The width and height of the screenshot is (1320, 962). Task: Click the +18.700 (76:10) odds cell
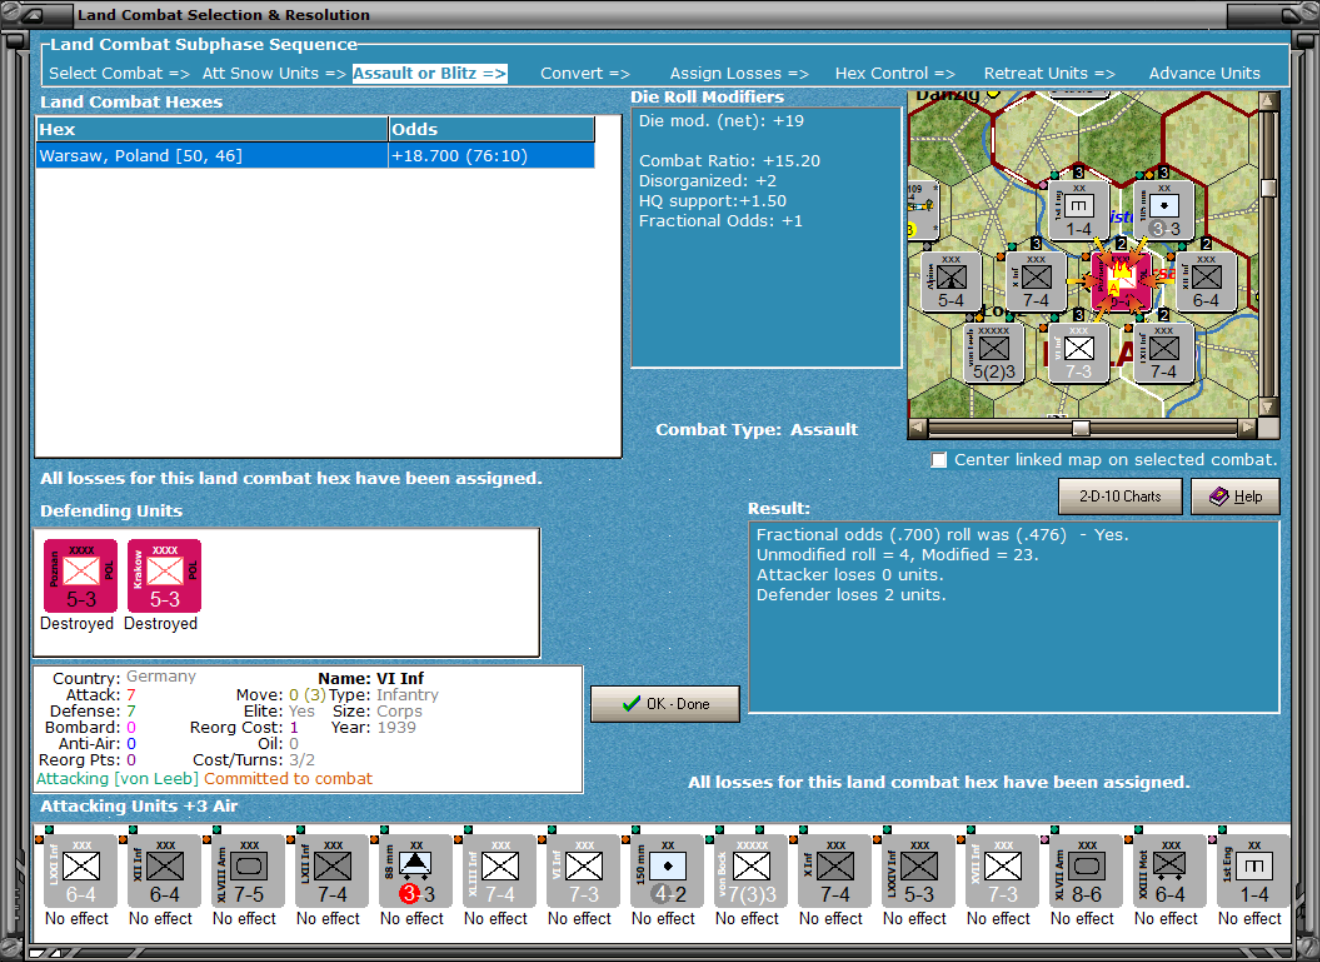click(x=491, y=156)
